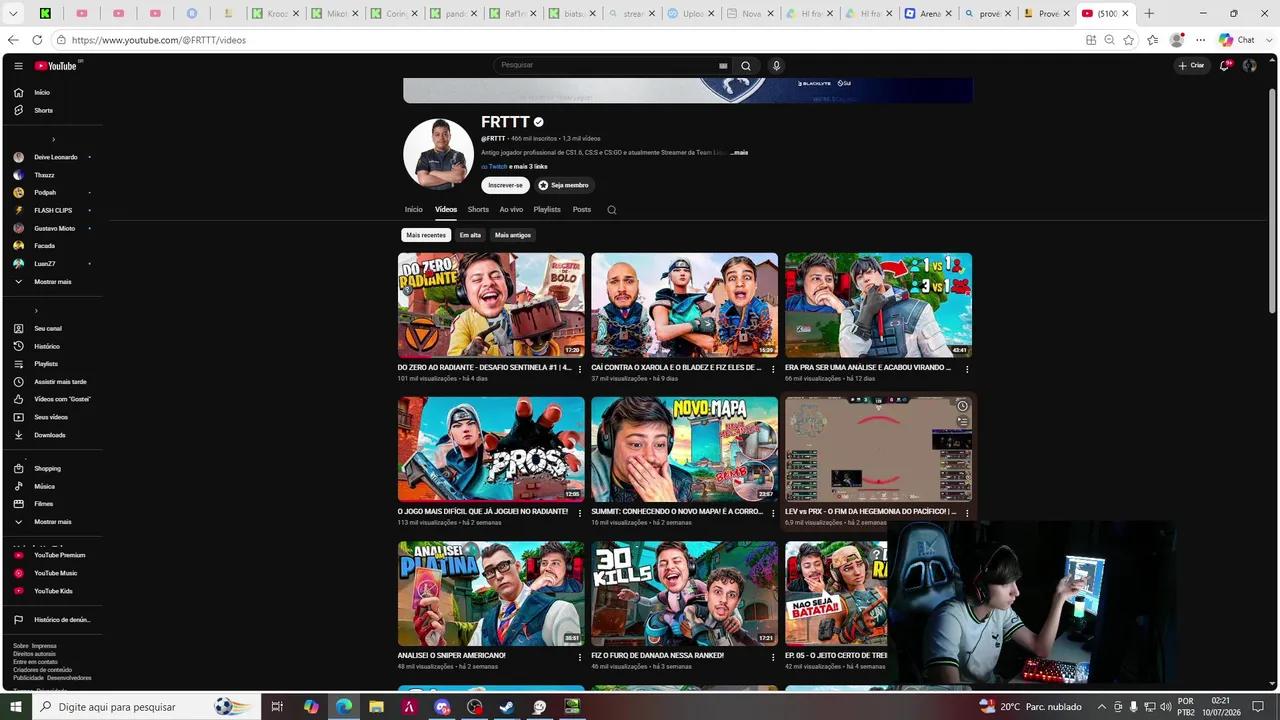Click the YouTube logo

(57, 66)
